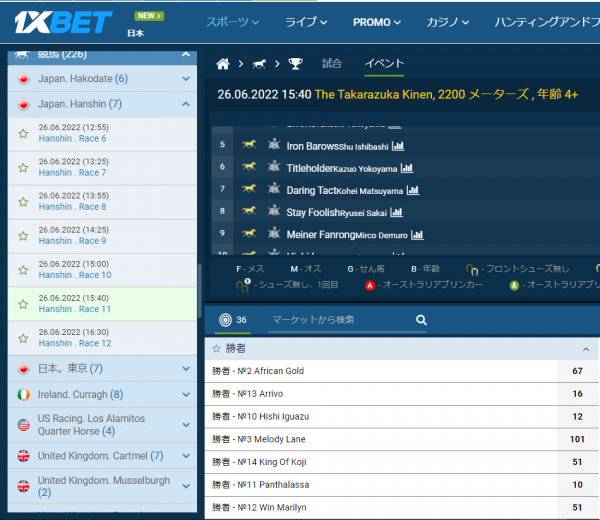Favorite Hanshin Race 6 with star
This screenshot has height=520, width=600.
point(23,134)
